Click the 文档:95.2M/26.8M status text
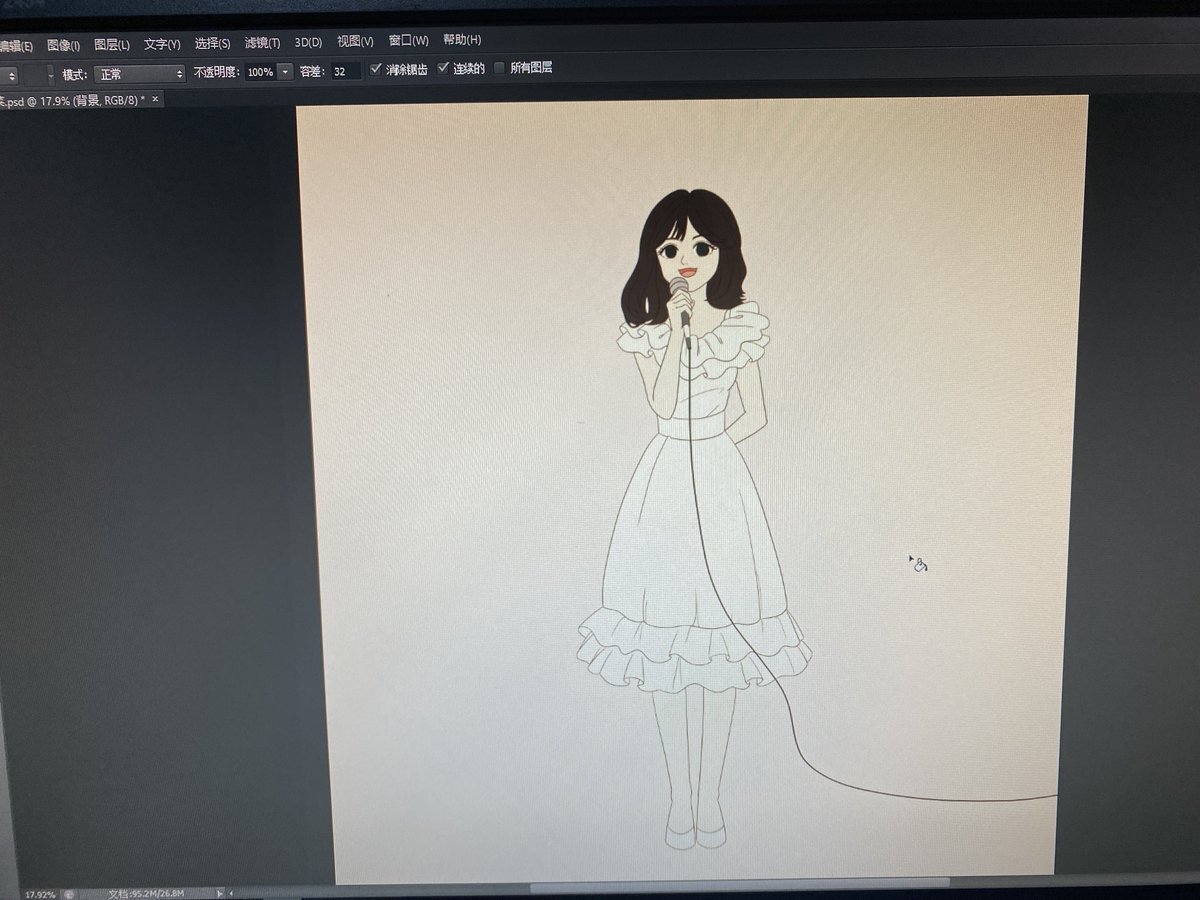Image resolution: width=1200 pixels, height=900 pixels. click(146, 892)
